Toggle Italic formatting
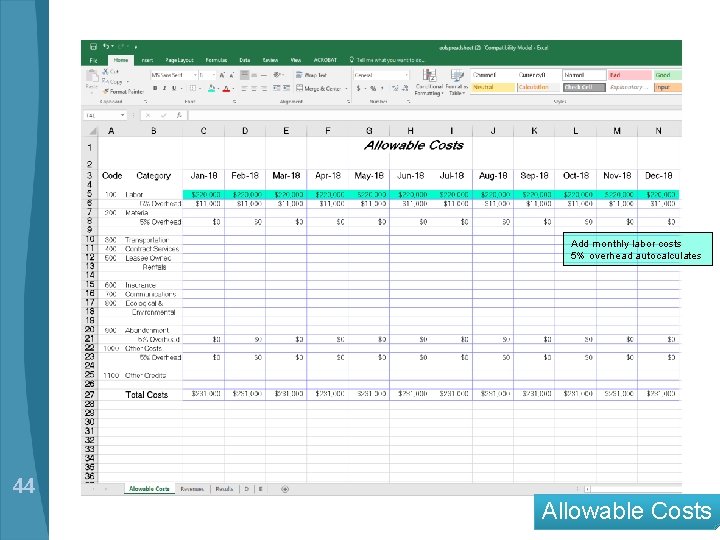Screen dimensions: 720x540 (164, 88)
